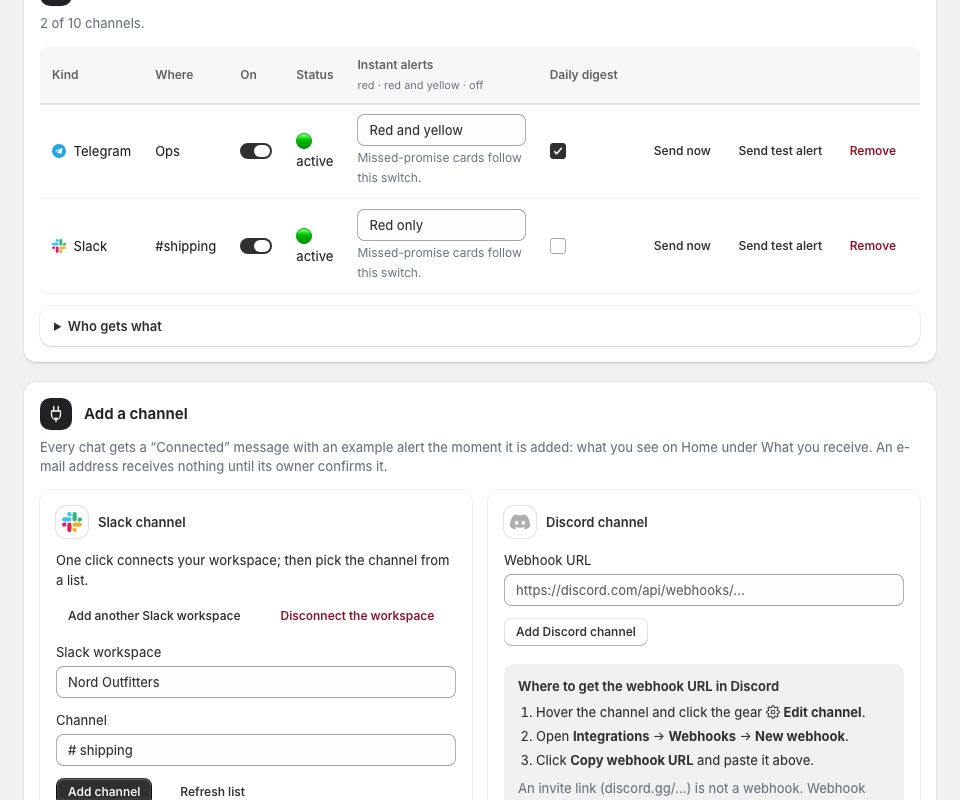Click 'Refresh list' for Slack channels

point(212,791)
